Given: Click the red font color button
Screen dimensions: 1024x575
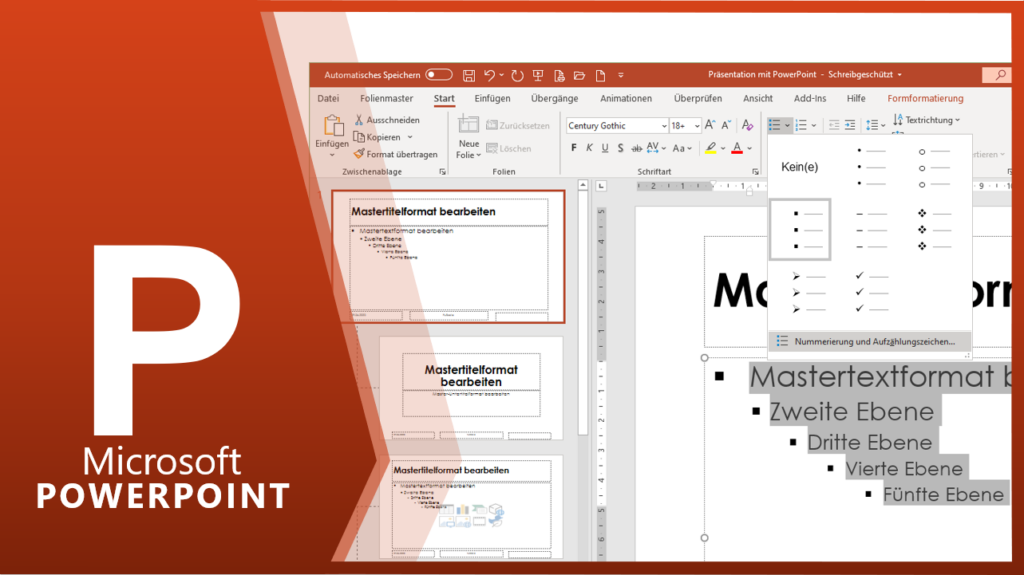Looking at the screenshot, I should 737,148.
